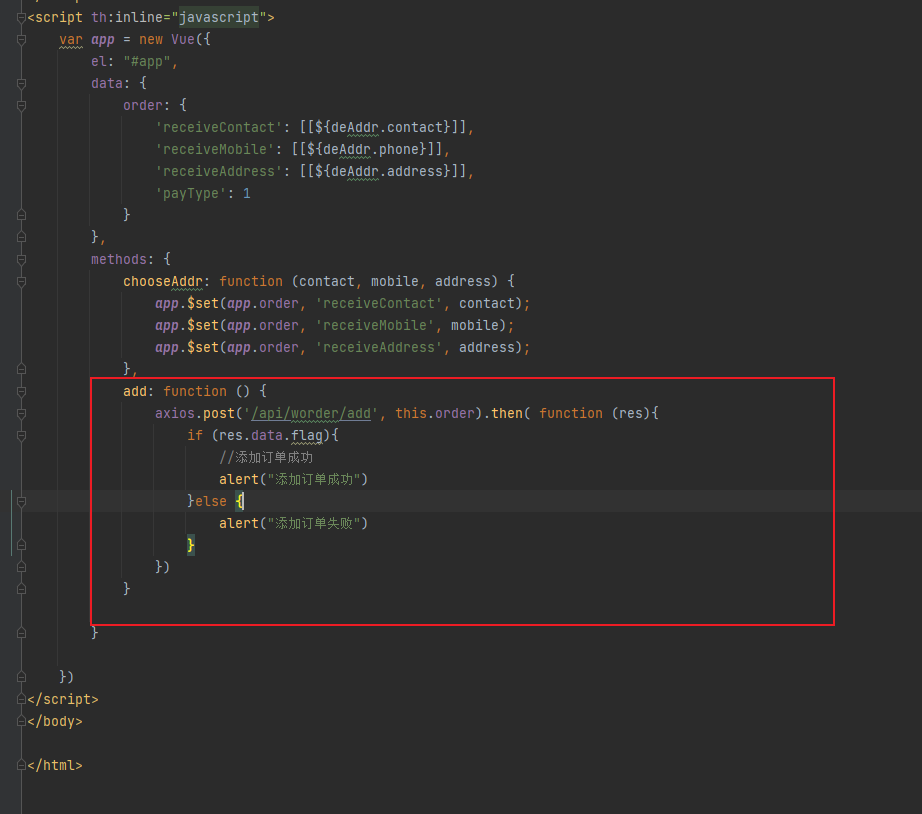Collapse fold marker on 'data: {' line
Image resolution: width=922 pixels, height=814 pixels.
click(21, 84)
